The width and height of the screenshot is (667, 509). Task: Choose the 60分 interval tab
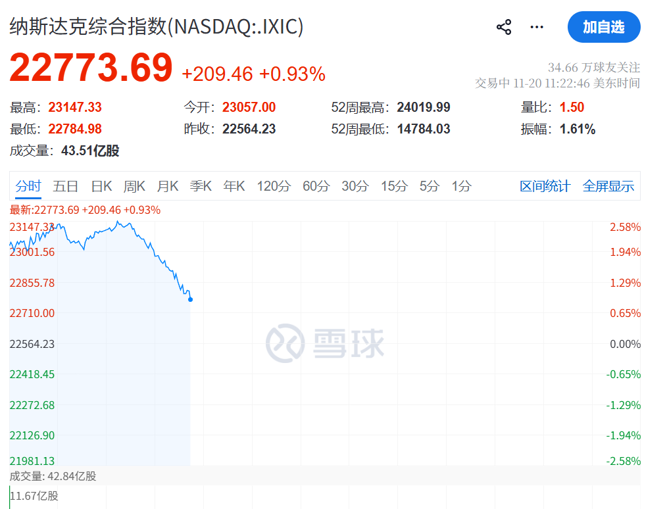(315, 186)
